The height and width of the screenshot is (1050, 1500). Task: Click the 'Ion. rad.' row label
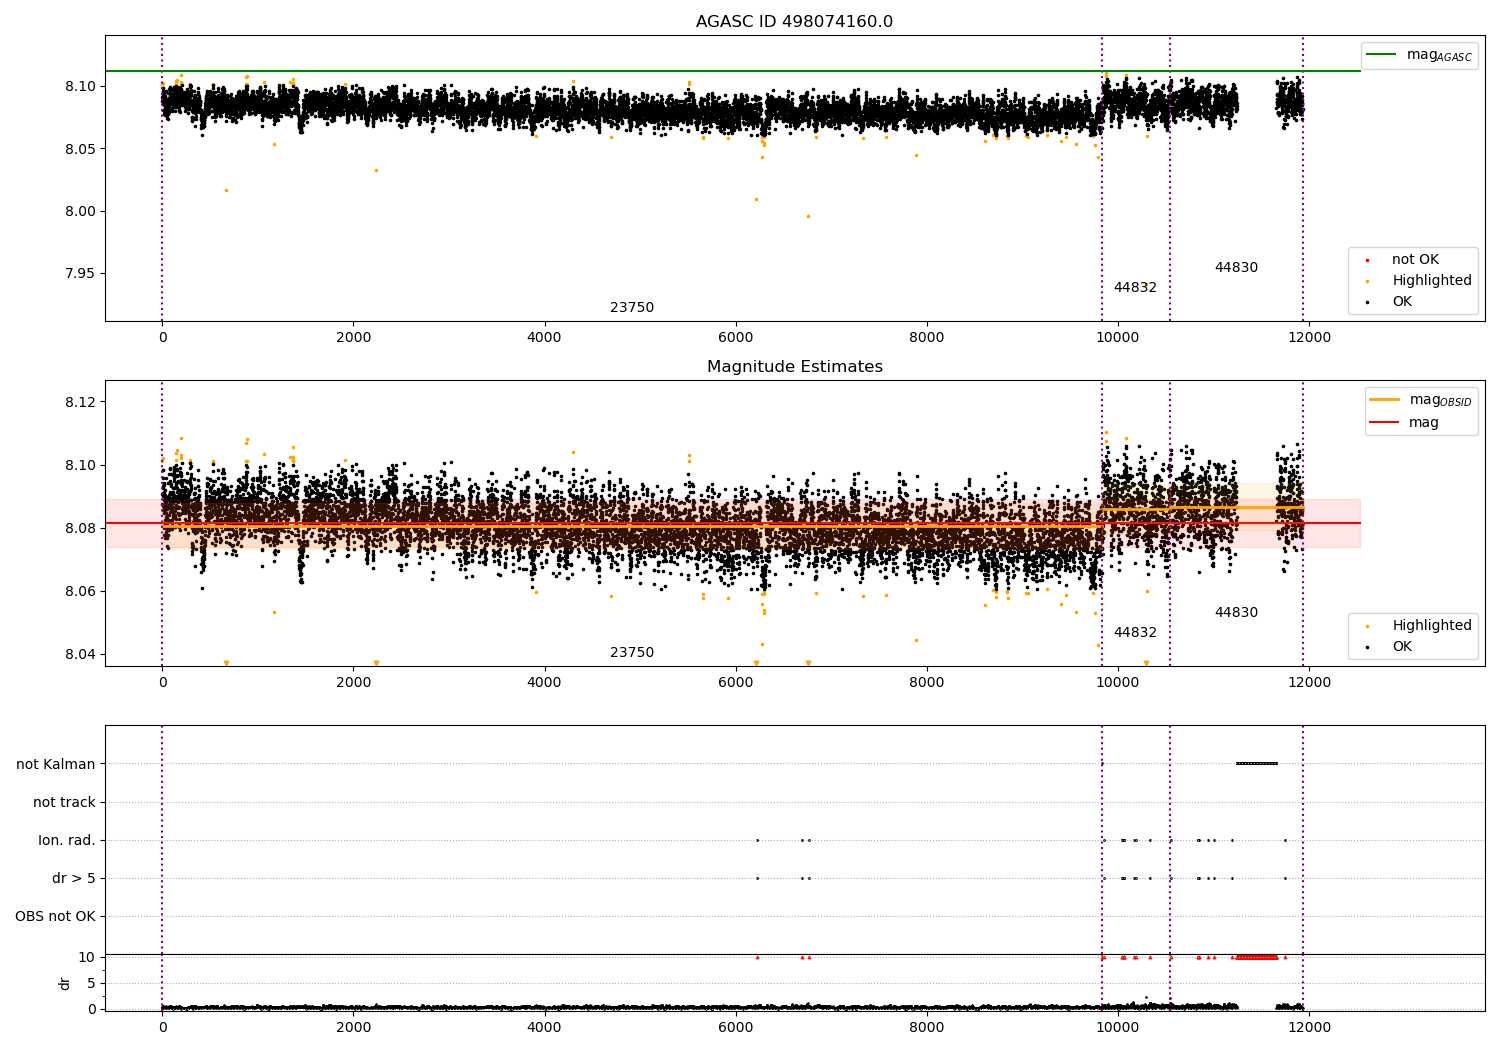(67, 841)
